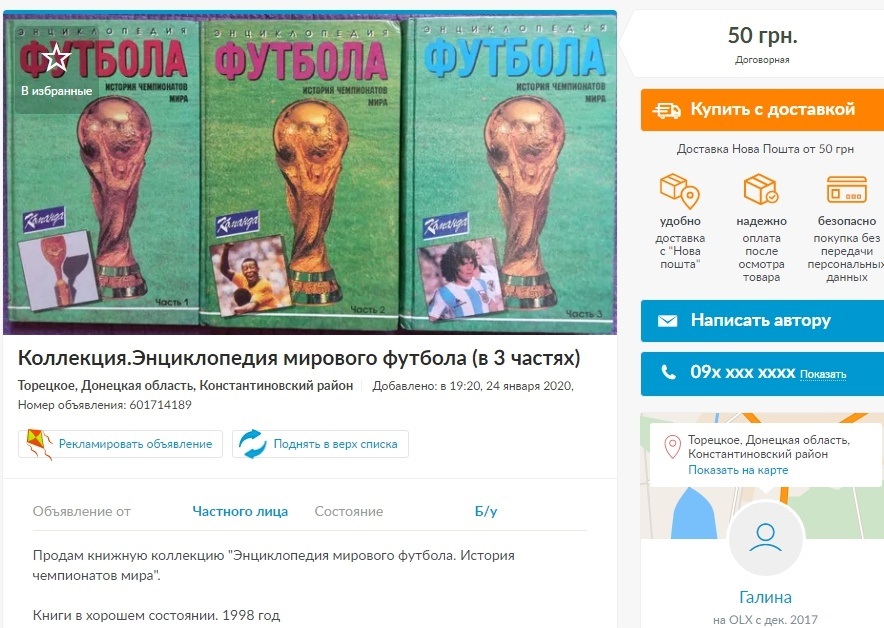The height and width of the screenshot is (628, 884).
Task: Select the Б/у condition link
Action: coord(486,511)
